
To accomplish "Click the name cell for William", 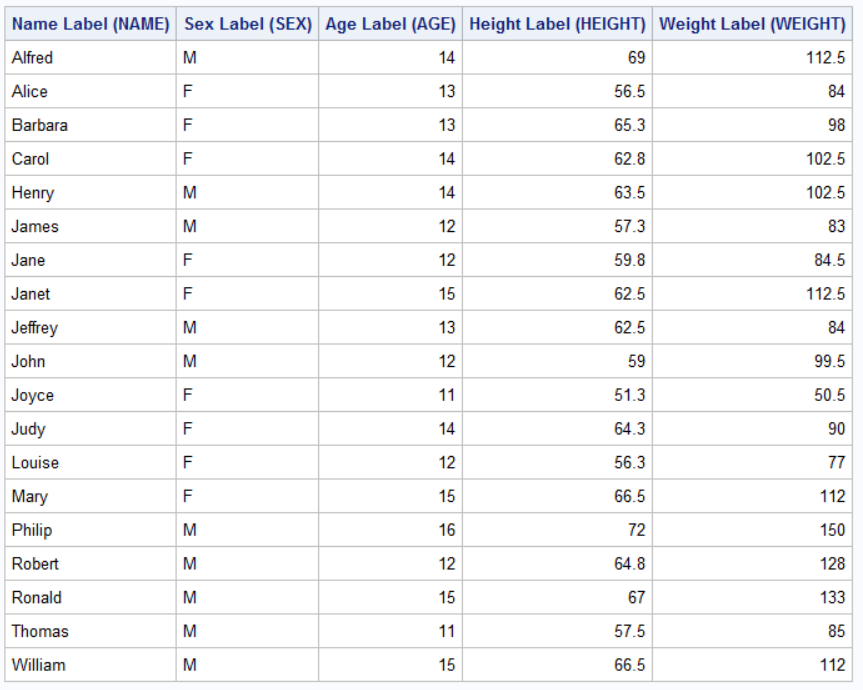I will tap(39, 665).
